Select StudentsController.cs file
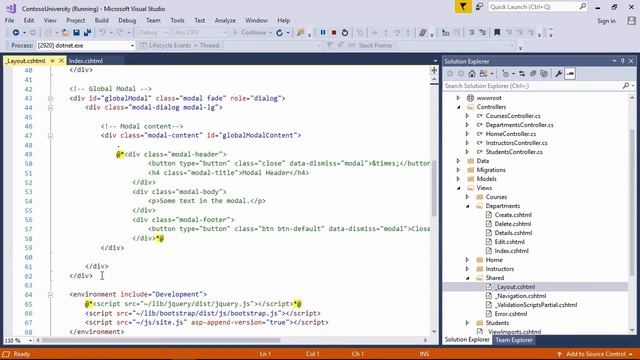 pyautogui.click(x=514, y=152)
